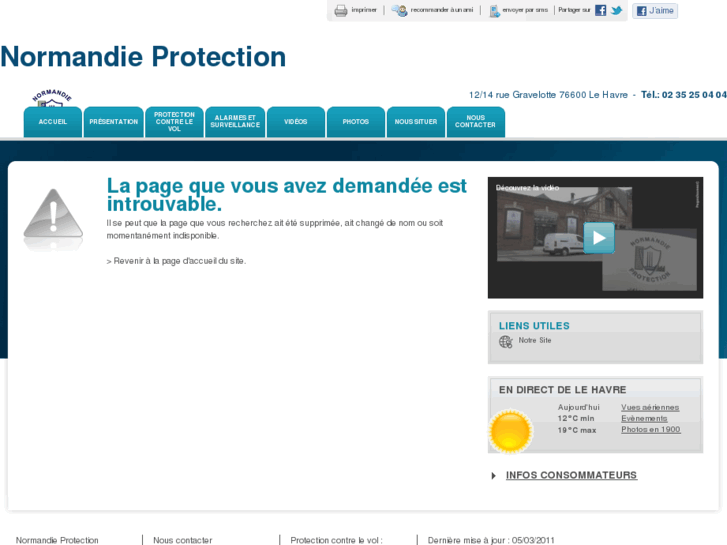Click the 12/14 rue Gravelotte address text

point(548,95)
